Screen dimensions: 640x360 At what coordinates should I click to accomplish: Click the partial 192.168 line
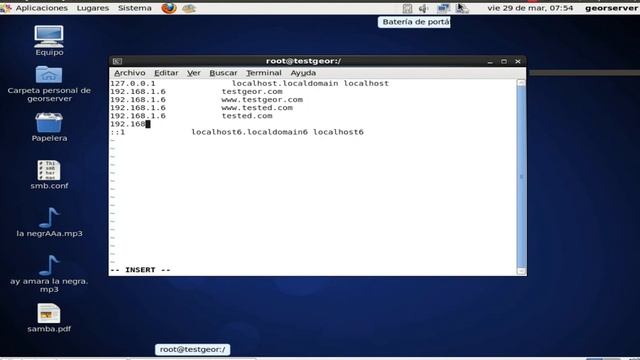[x=128, y=124]
